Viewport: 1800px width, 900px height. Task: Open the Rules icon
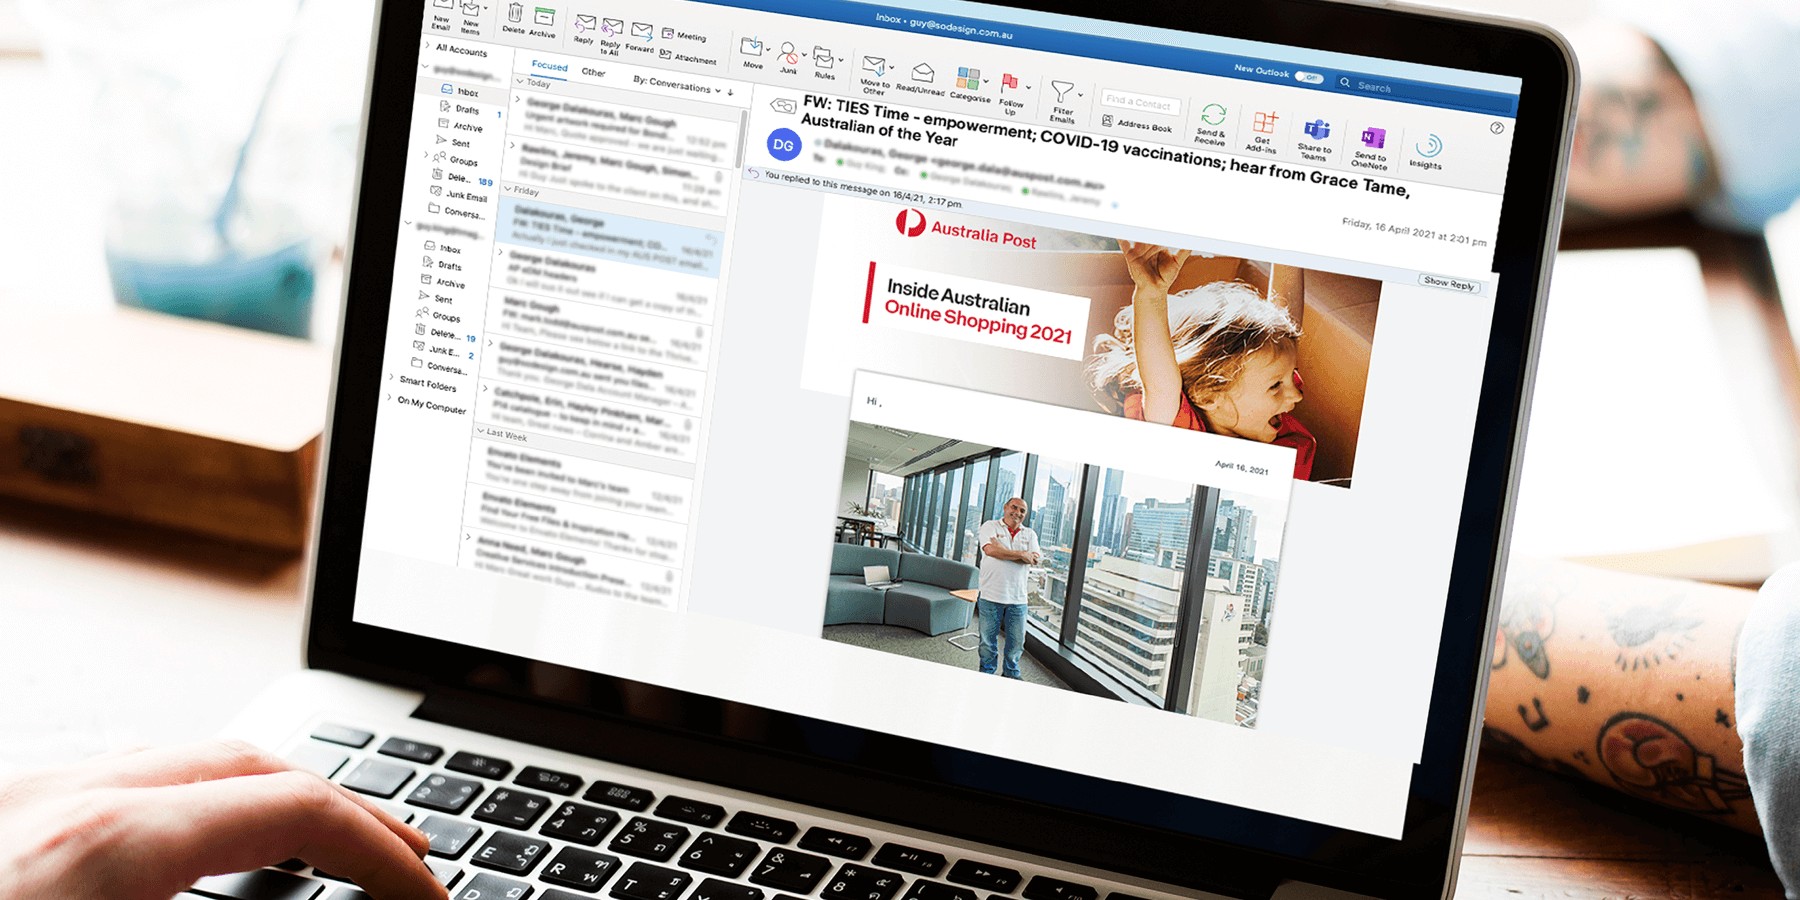pyautogui.click(x=823, y=57)
